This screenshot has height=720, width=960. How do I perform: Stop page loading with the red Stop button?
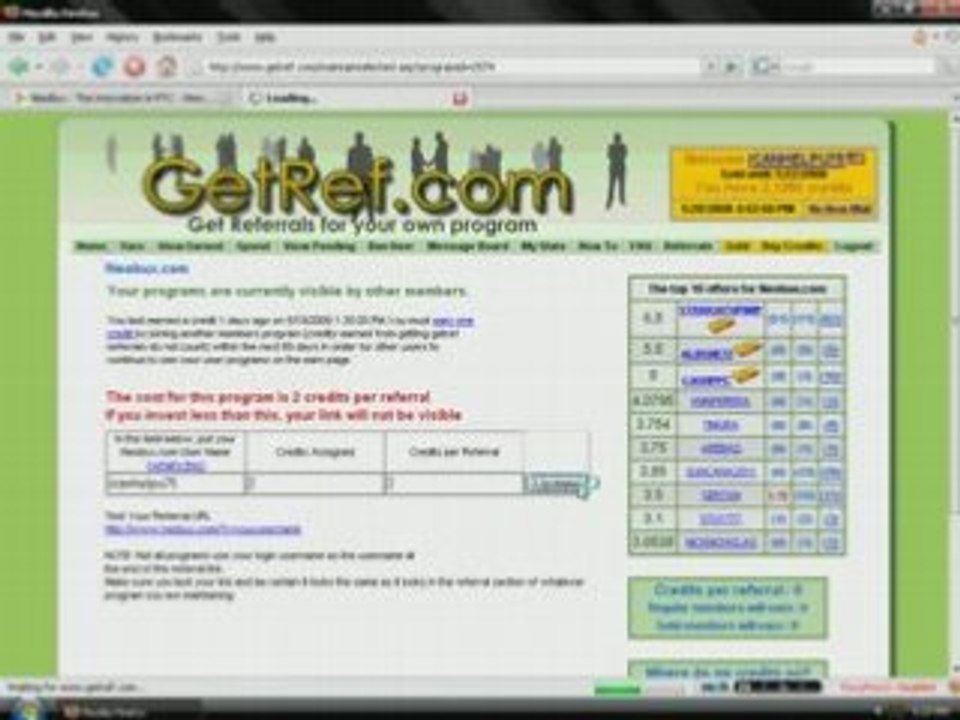[x=134, y=66]
